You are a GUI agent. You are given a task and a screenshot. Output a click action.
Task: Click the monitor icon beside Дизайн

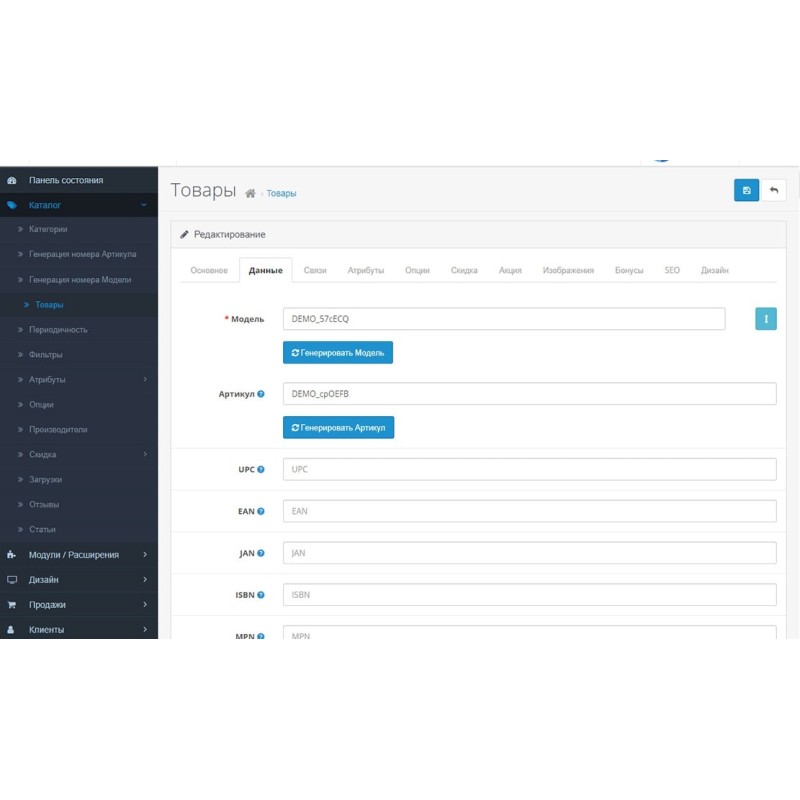click(x=12, y=580)
